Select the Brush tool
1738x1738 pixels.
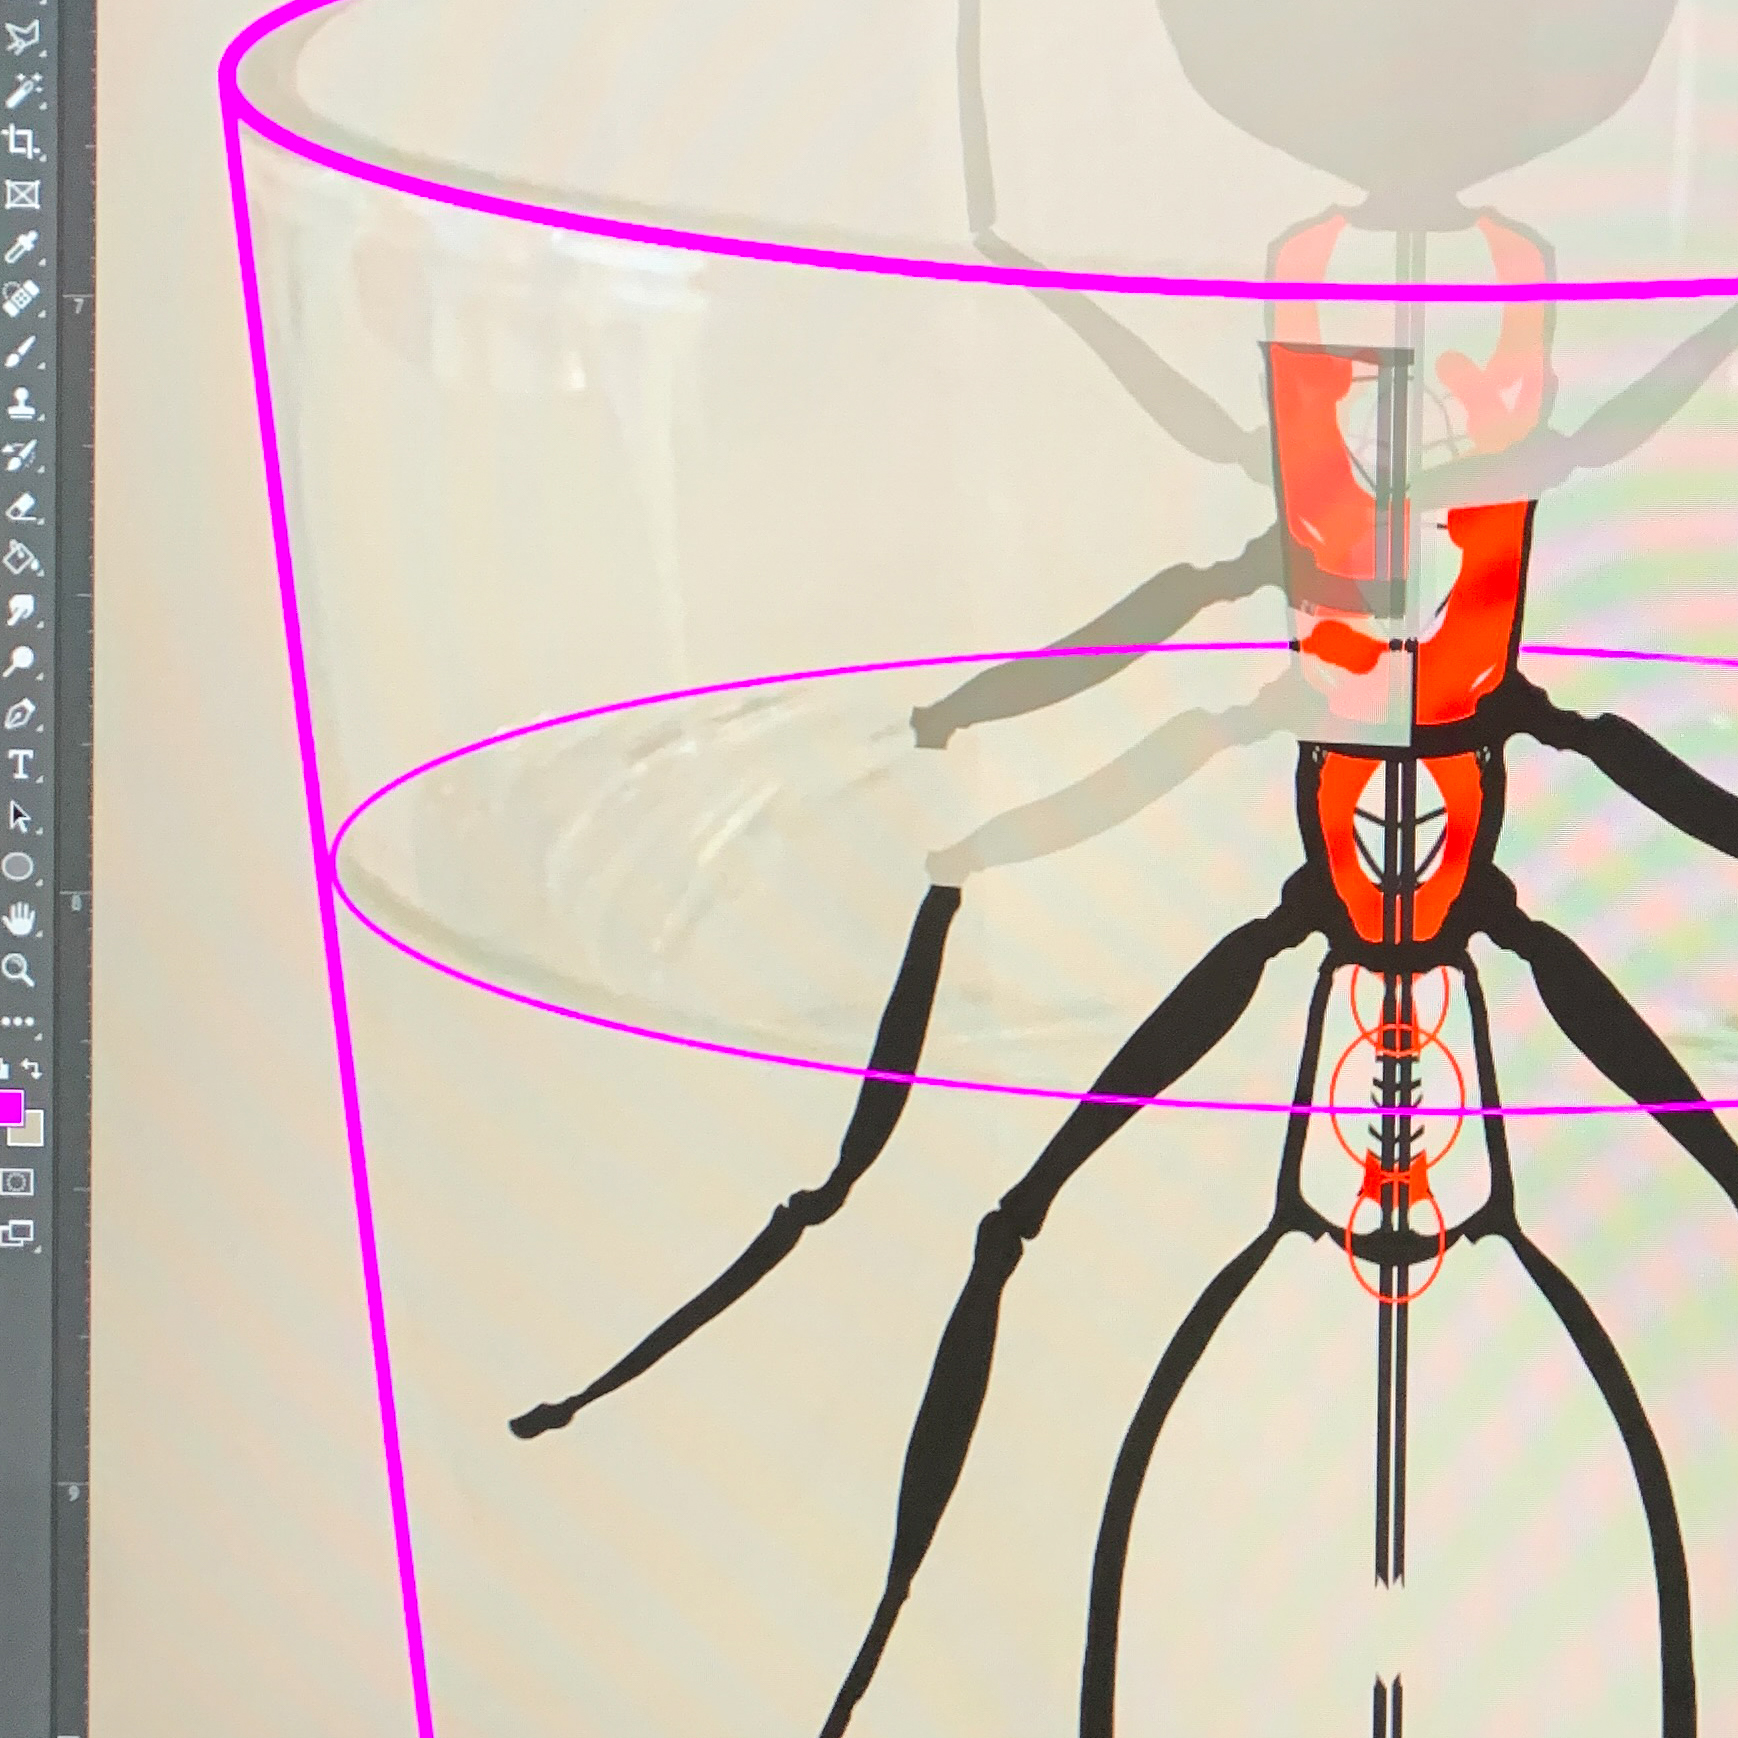click(21, 351)
